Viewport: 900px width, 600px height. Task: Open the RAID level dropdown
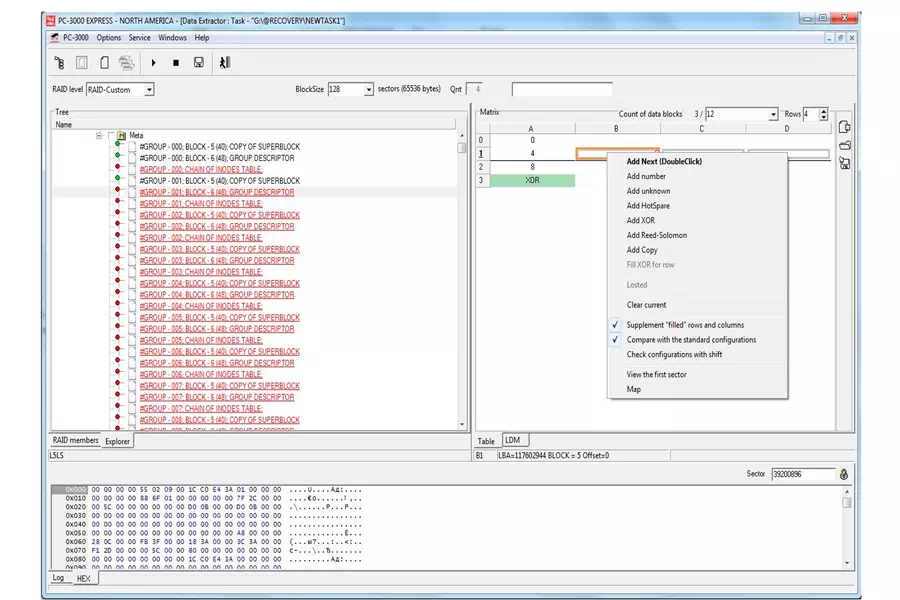click(x=149, y=90)
